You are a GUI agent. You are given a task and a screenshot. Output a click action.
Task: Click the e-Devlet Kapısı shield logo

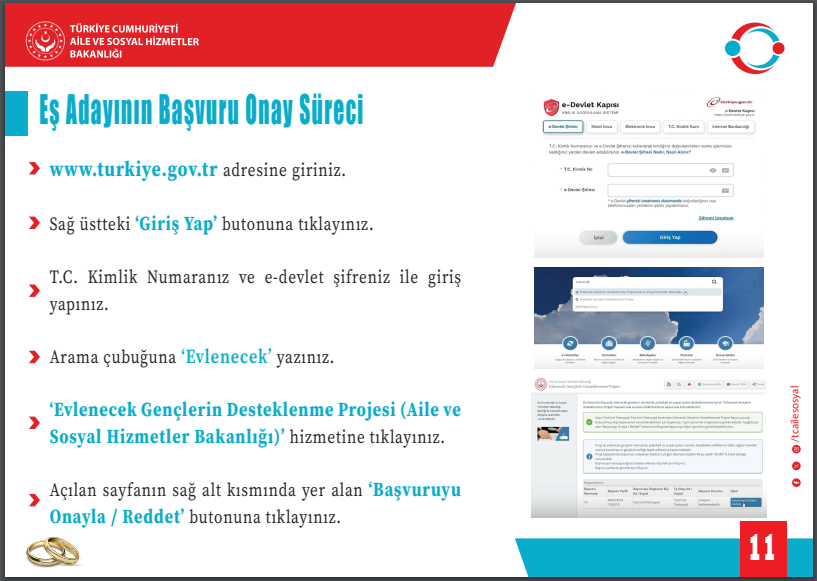(551, 107)
